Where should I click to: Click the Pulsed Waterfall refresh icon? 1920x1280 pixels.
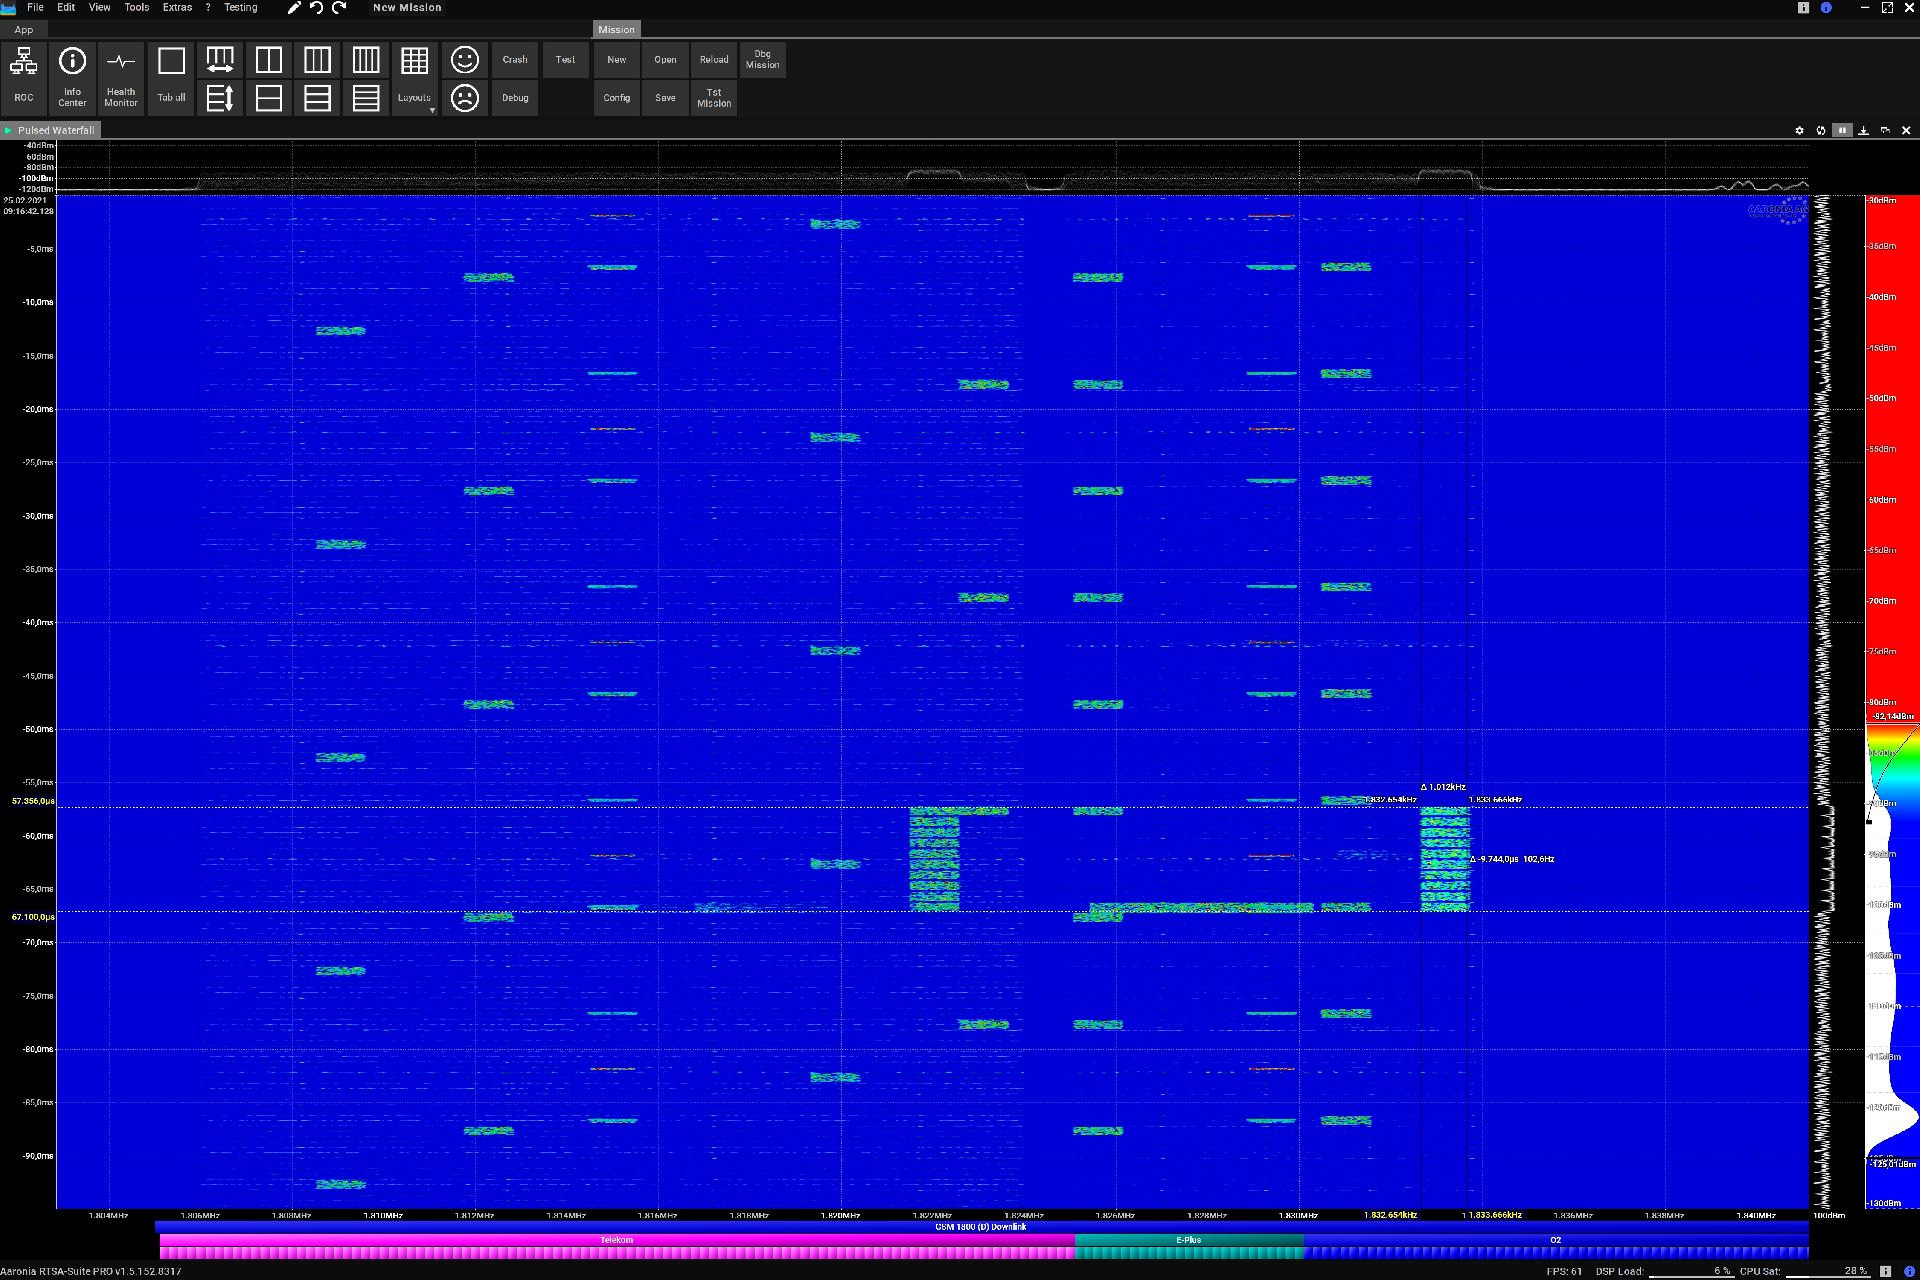[1820, 130]
